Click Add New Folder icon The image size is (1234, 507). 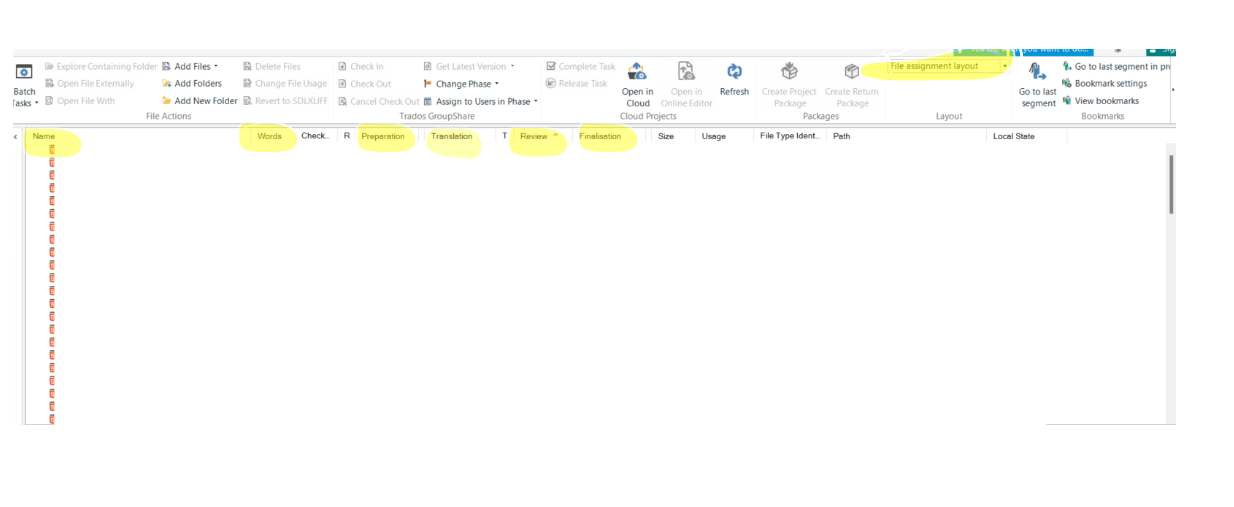click(166, 101)
